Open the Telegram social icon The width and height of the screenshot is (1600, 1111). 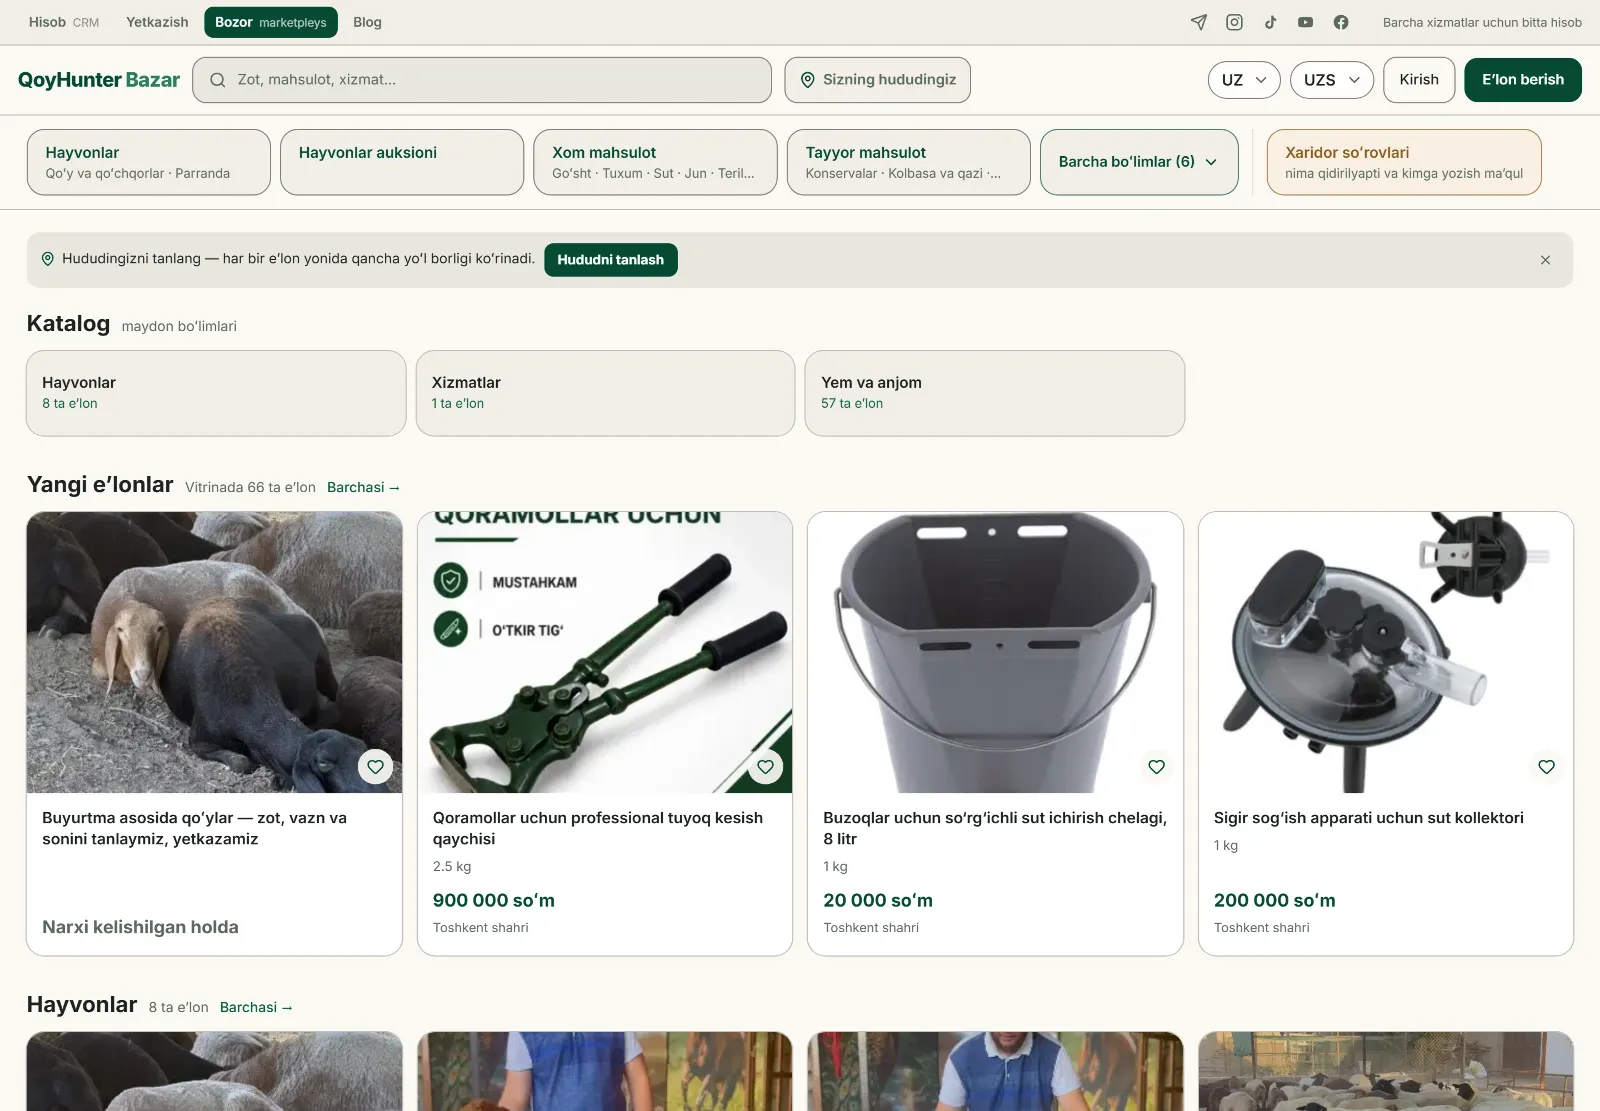coord(1199,22)
